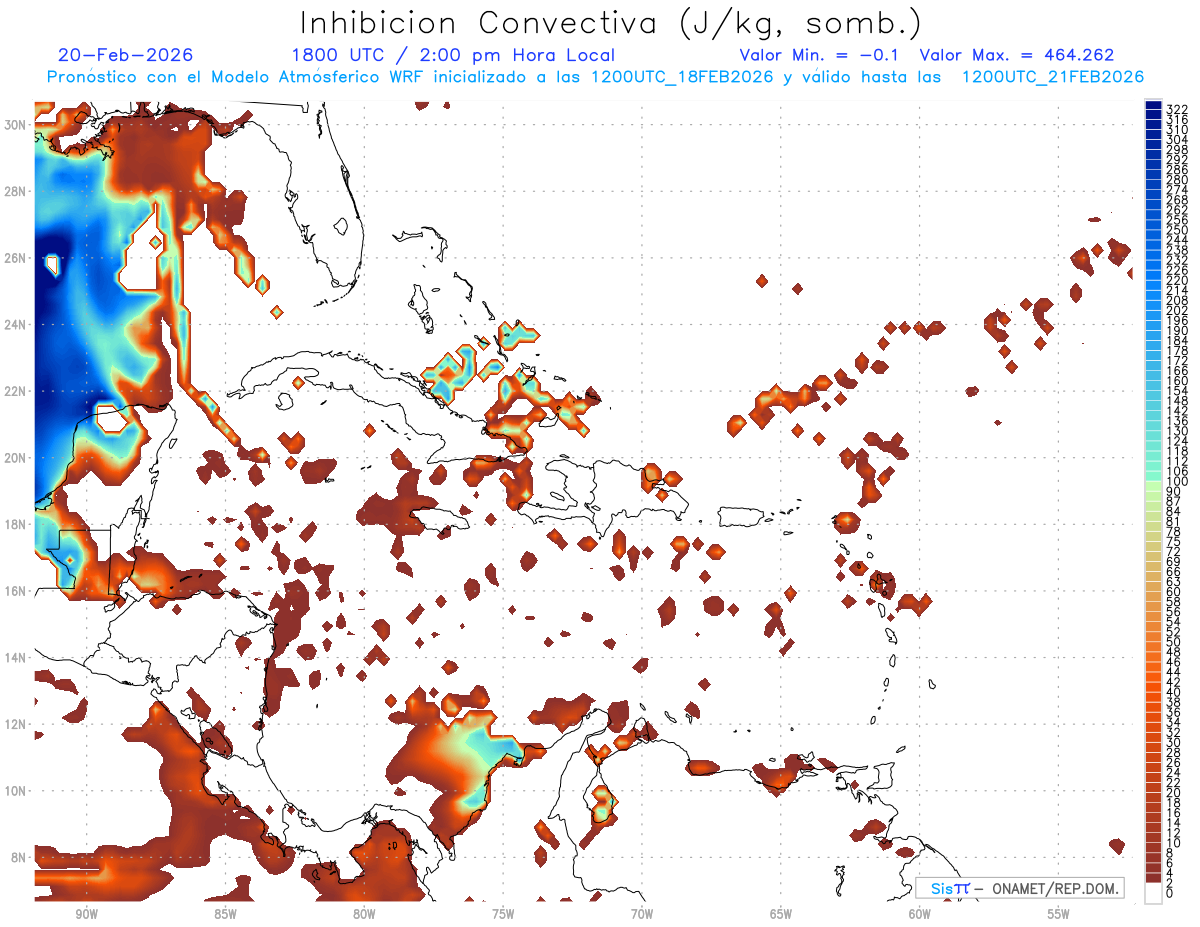Click the '80W' longitude label
1200x927 pixels.
click(x=364, y=915)
